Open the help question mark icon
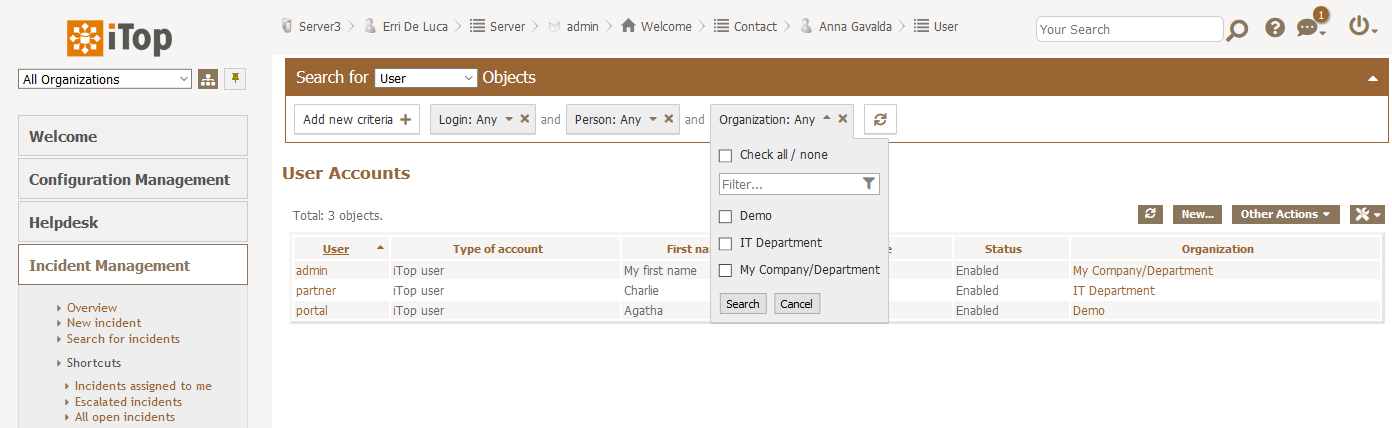The width and height of the screenshot is (1392, 428). click(x=1274, y=28)
